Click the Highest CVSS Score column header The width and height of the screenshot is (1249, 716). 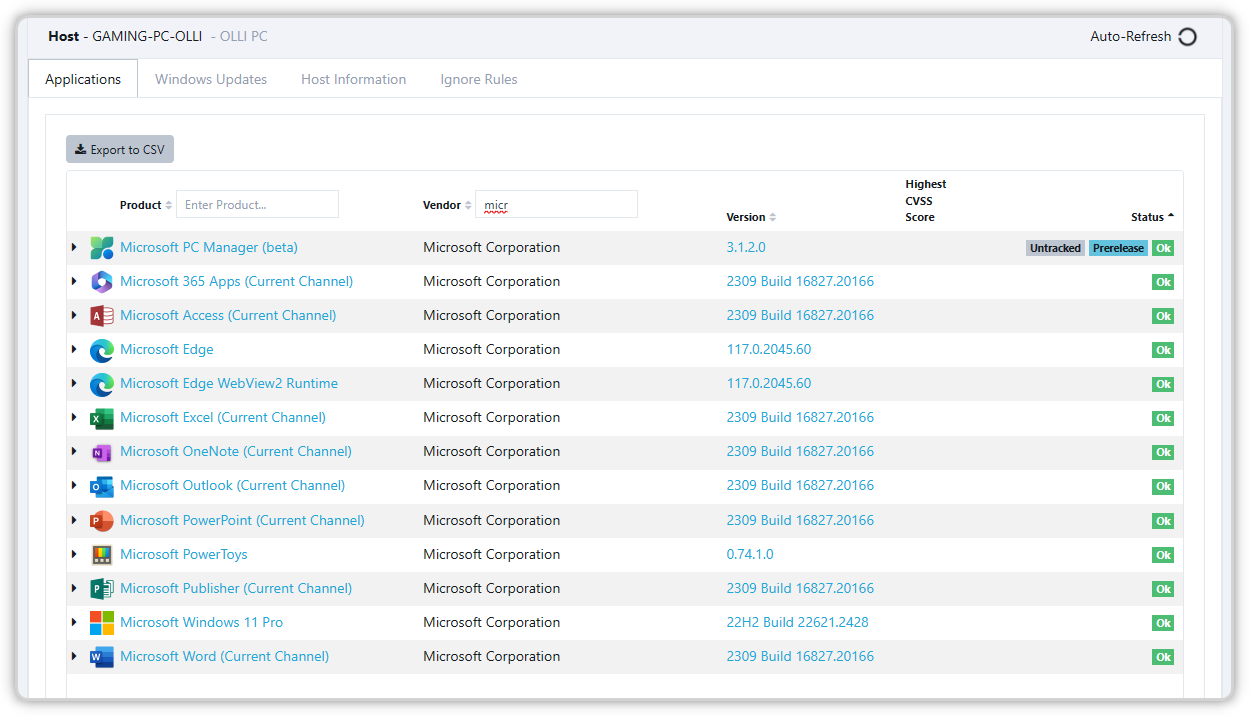coord(926,200)
